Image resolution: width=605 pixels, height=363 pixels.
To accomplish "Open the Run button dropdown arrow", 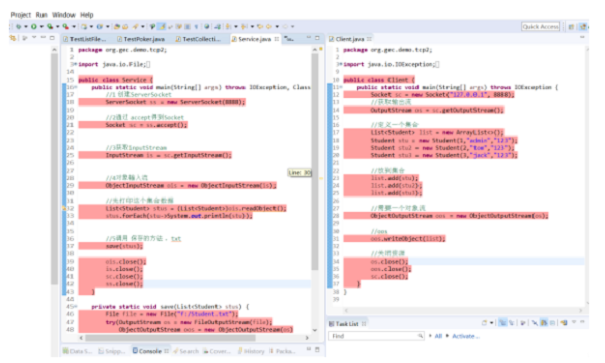I will [41, 27].
